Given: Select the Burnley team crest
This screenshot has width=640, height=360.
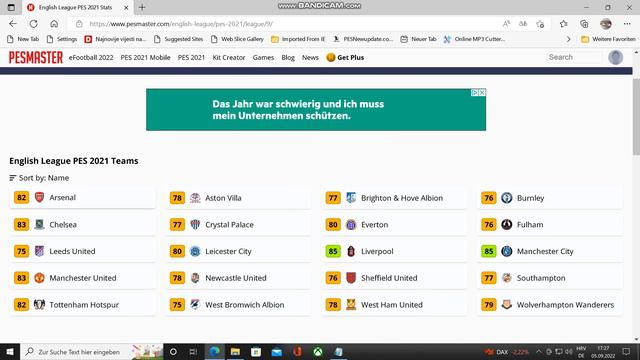Looking at the screenshot, I should pyautogui.click(x=507, y=198).
